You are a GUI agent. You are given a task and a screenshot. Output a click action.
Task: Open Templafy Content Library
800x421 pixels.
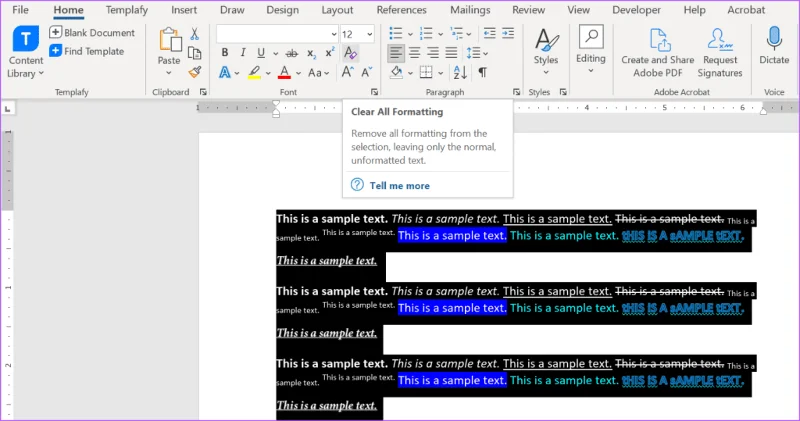[x=26, y=52]
